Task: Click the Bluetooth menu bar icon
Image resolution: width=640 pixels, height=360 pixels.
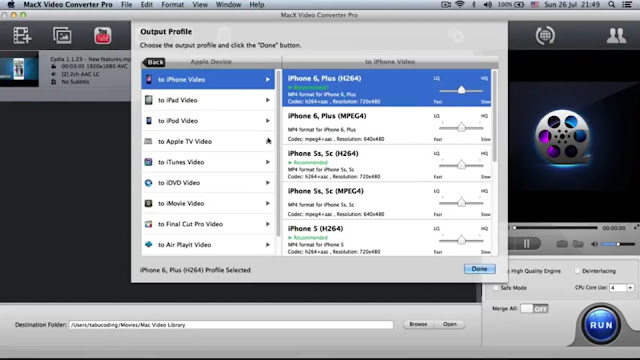Action: (x=473, y=4)
